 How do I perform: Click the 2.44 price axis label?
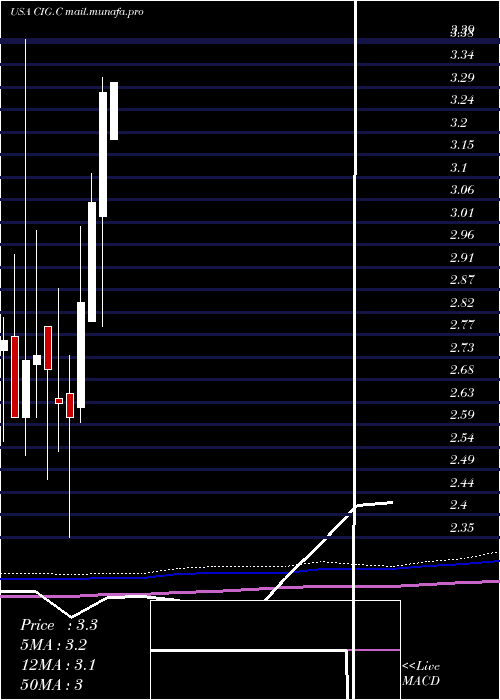462,483
